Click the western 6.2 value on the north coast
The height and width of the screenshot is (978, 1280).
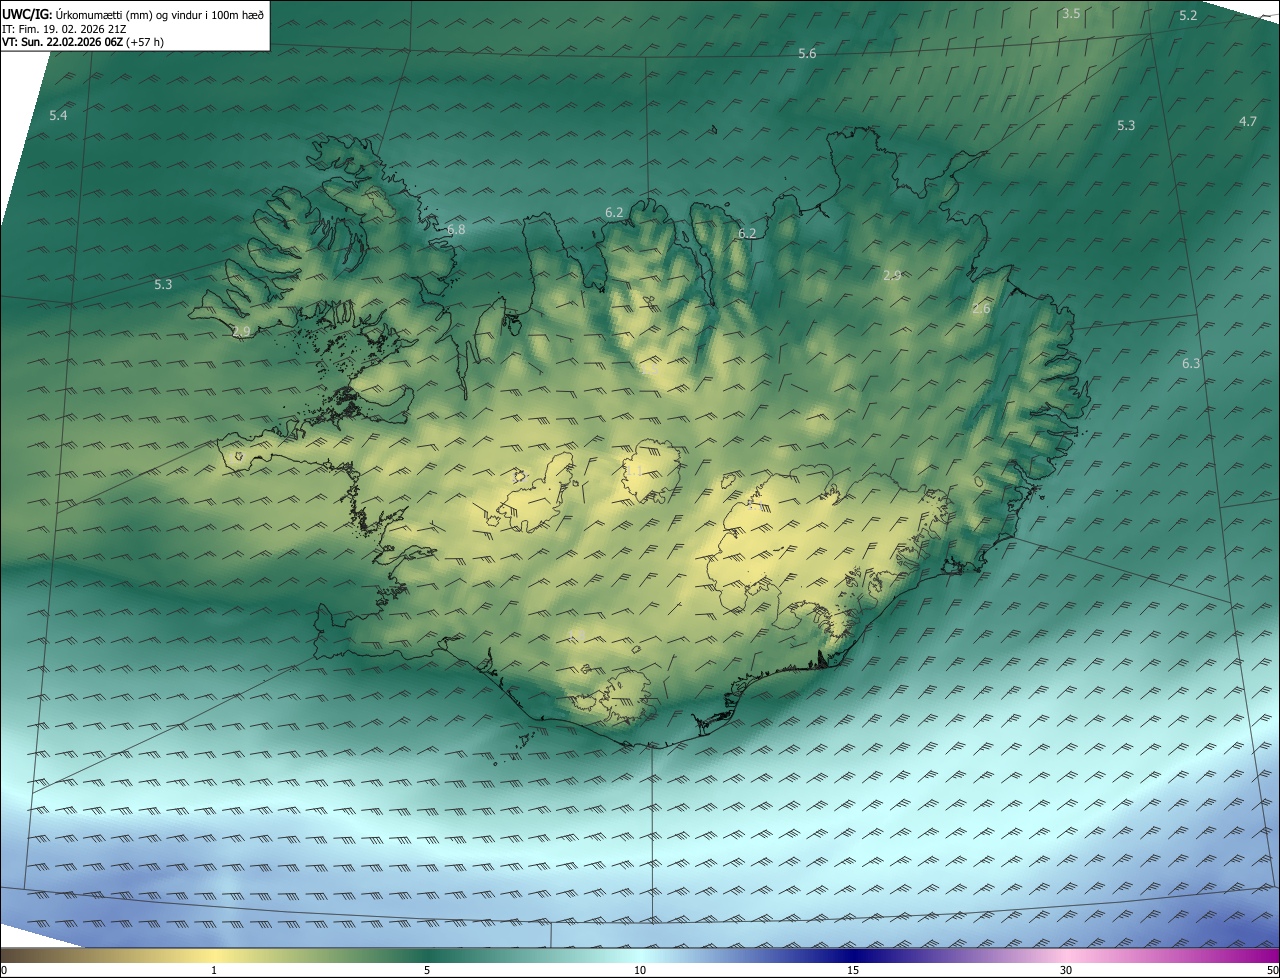pos(614,213)
